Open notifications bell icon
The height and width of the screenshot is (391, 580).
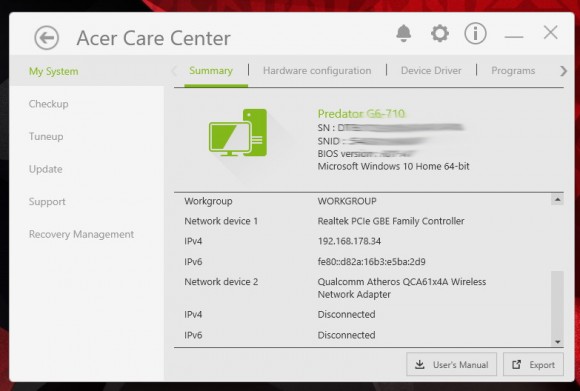404,34
